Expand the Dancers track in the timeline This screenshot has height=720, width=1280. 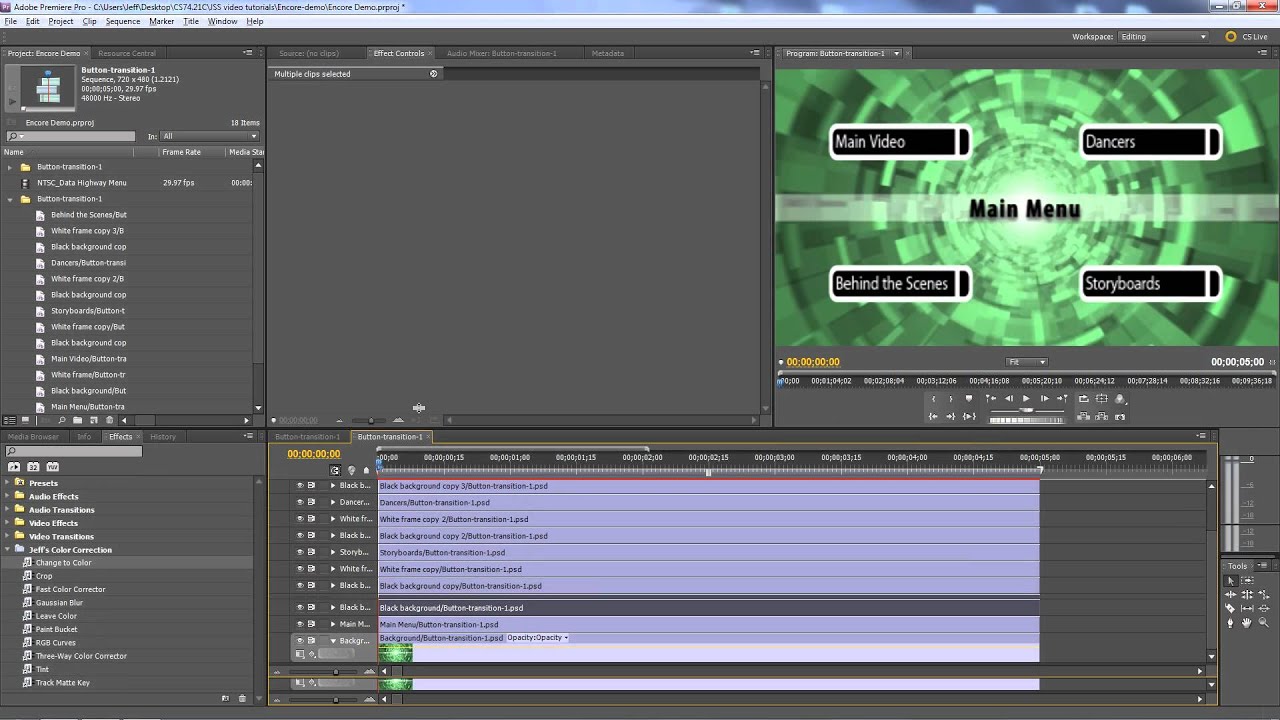tap(333, 502)
